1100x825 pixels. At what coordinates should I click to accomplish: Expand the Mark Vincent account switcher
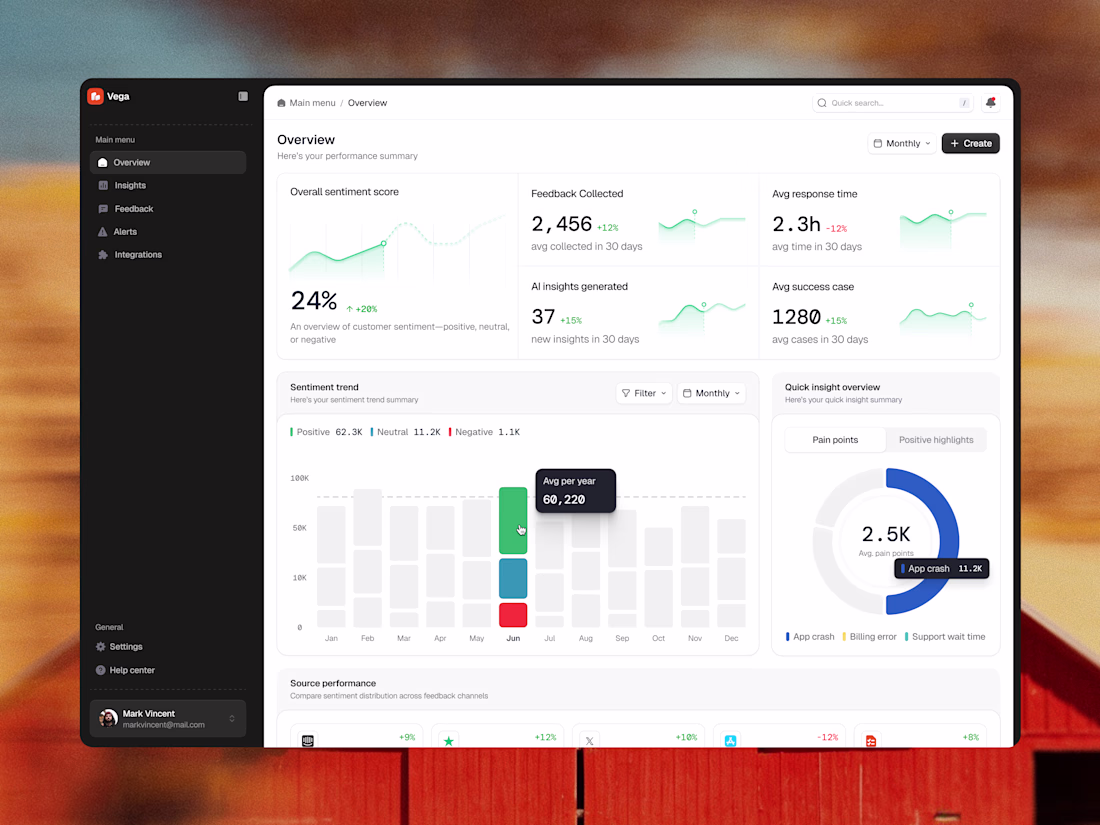(232, 718)
